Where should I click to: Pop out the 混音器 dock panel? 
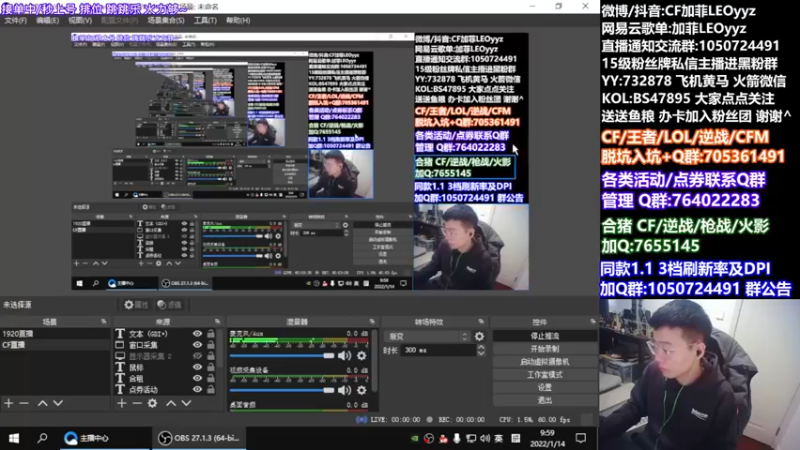pyautogui.click(x=372, y=321)
